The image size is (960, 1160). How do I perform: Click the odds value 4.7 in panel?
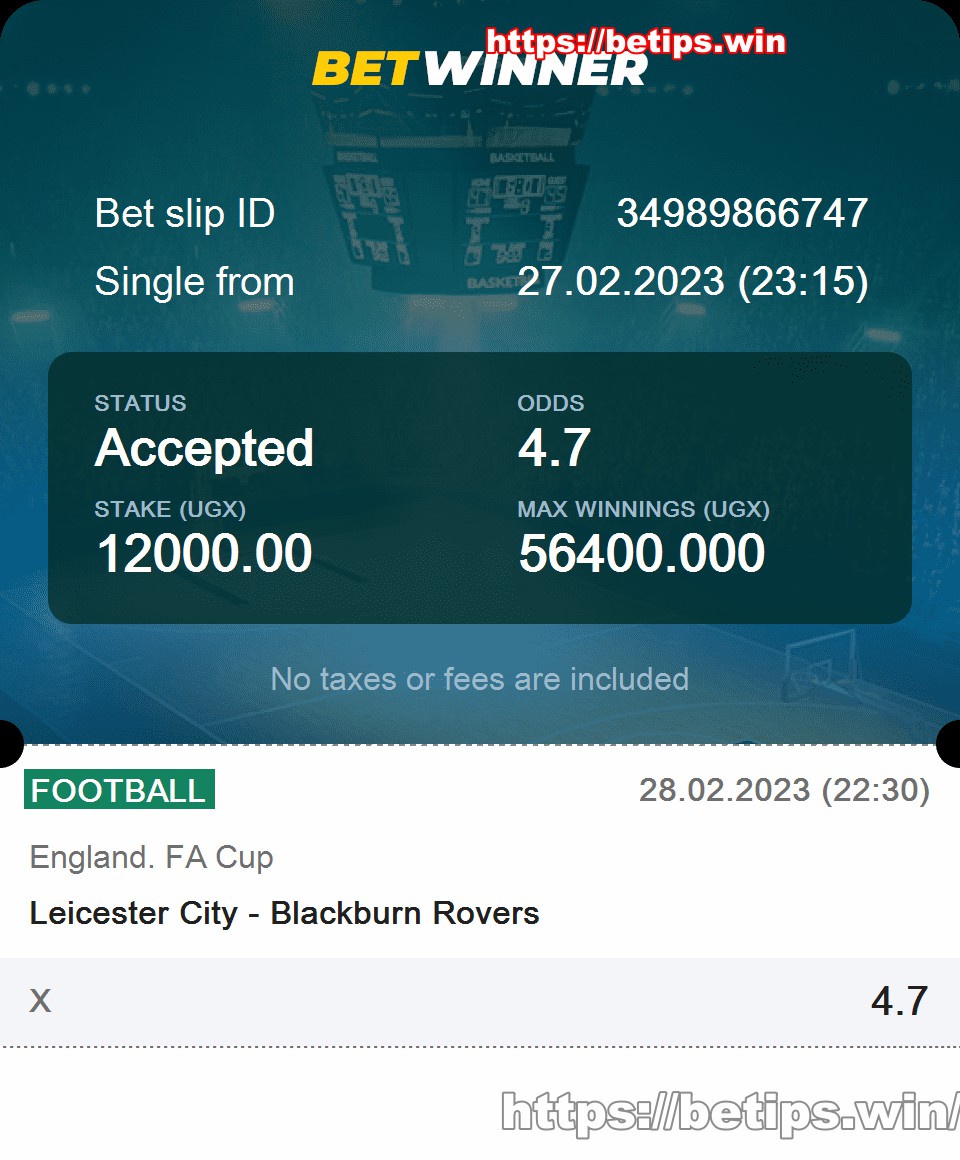(554, 448)
